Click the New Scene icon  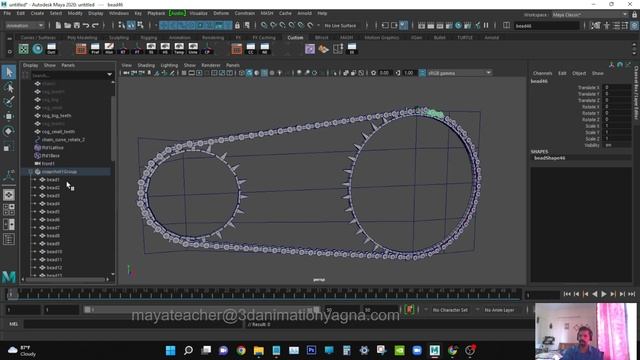(x=58, y=25)
